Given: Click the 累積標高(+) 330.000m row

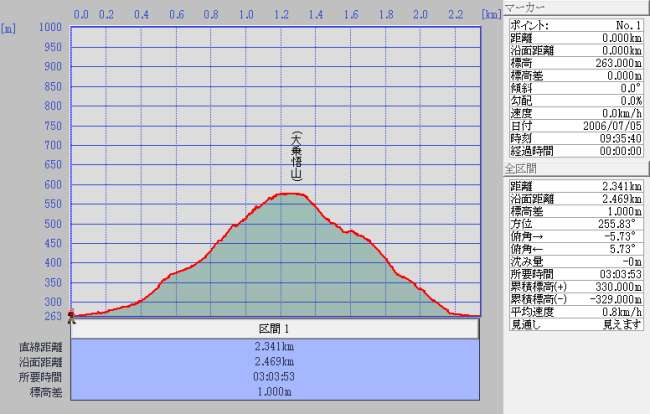Looking at the screenshot, I should click(x=575, y=287).
